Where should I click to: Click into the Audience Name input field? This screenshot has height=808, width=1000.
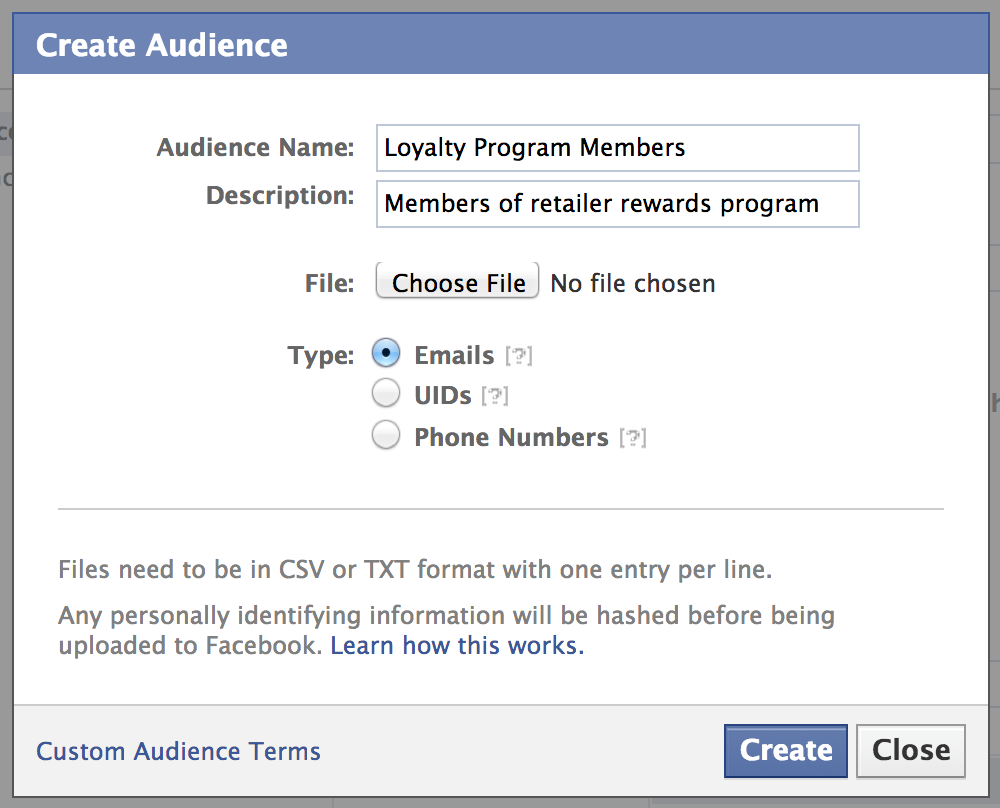[x=617, y=148]
